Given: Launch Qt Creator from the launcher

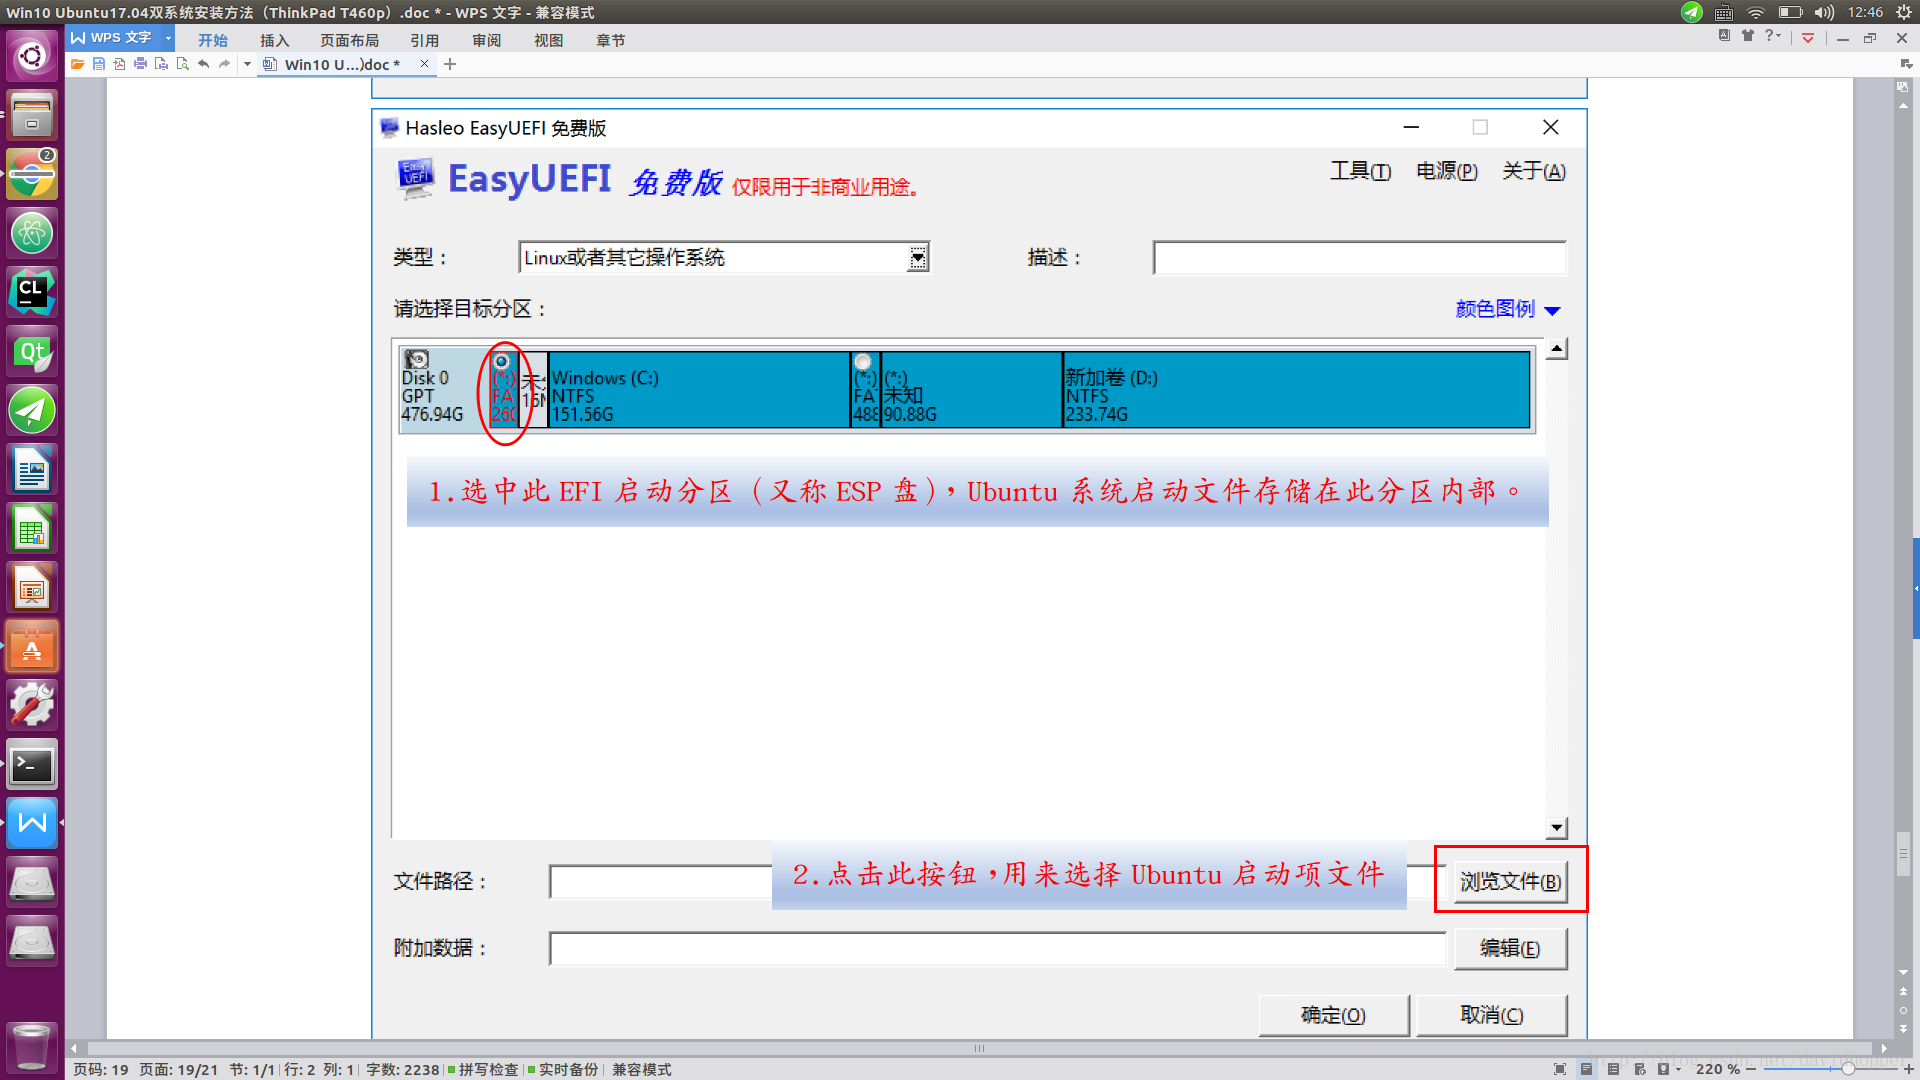Looking at the screenshot, I should pos(32,351).
